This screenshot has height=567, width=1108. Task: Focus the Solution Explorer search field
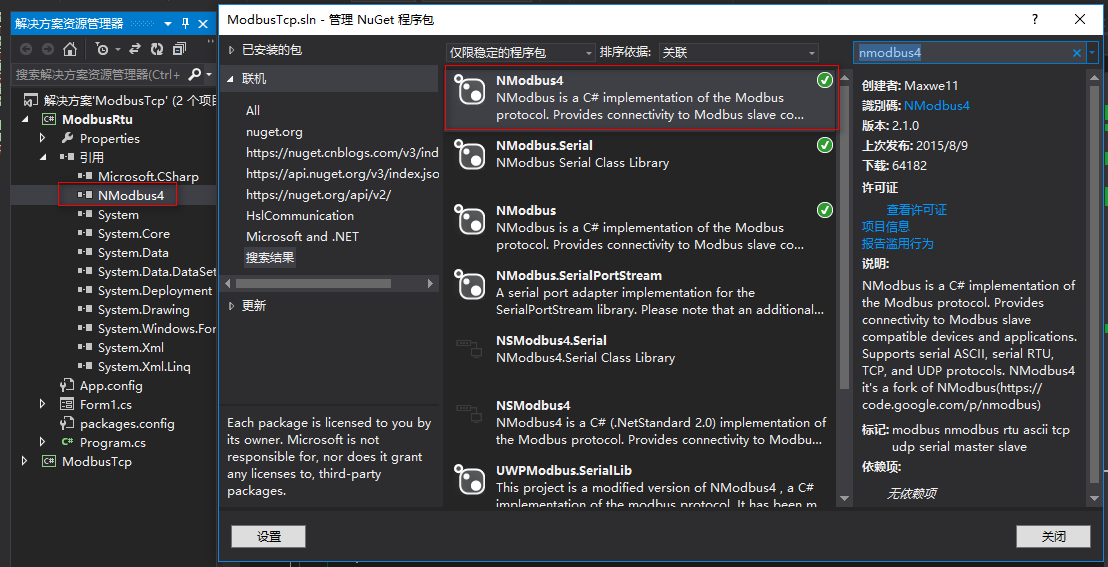pyautogui.click(x=99, y=74)
